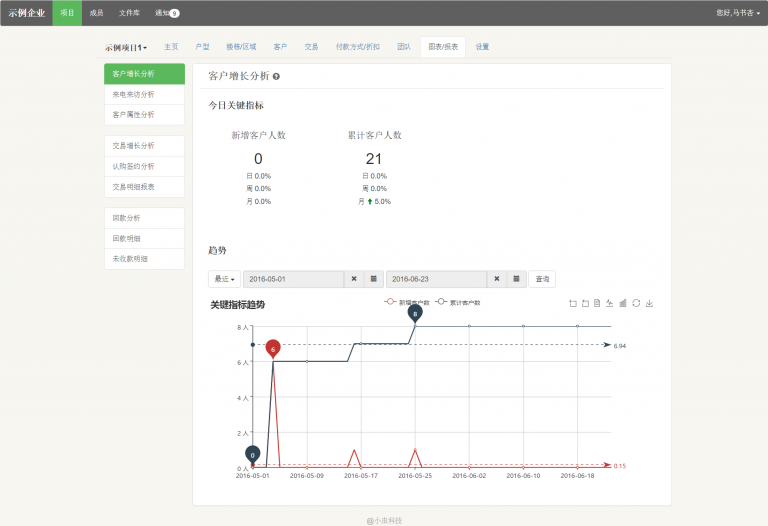Toggle the 新增客户数 legend series

406,302
